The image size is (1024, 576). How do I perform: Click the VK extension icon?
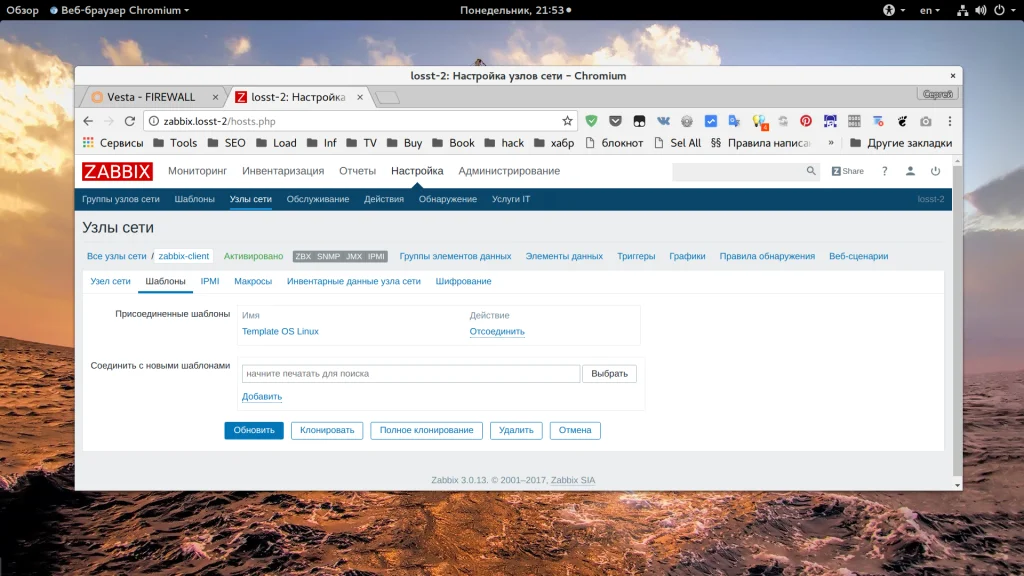[x=662, y=121]
